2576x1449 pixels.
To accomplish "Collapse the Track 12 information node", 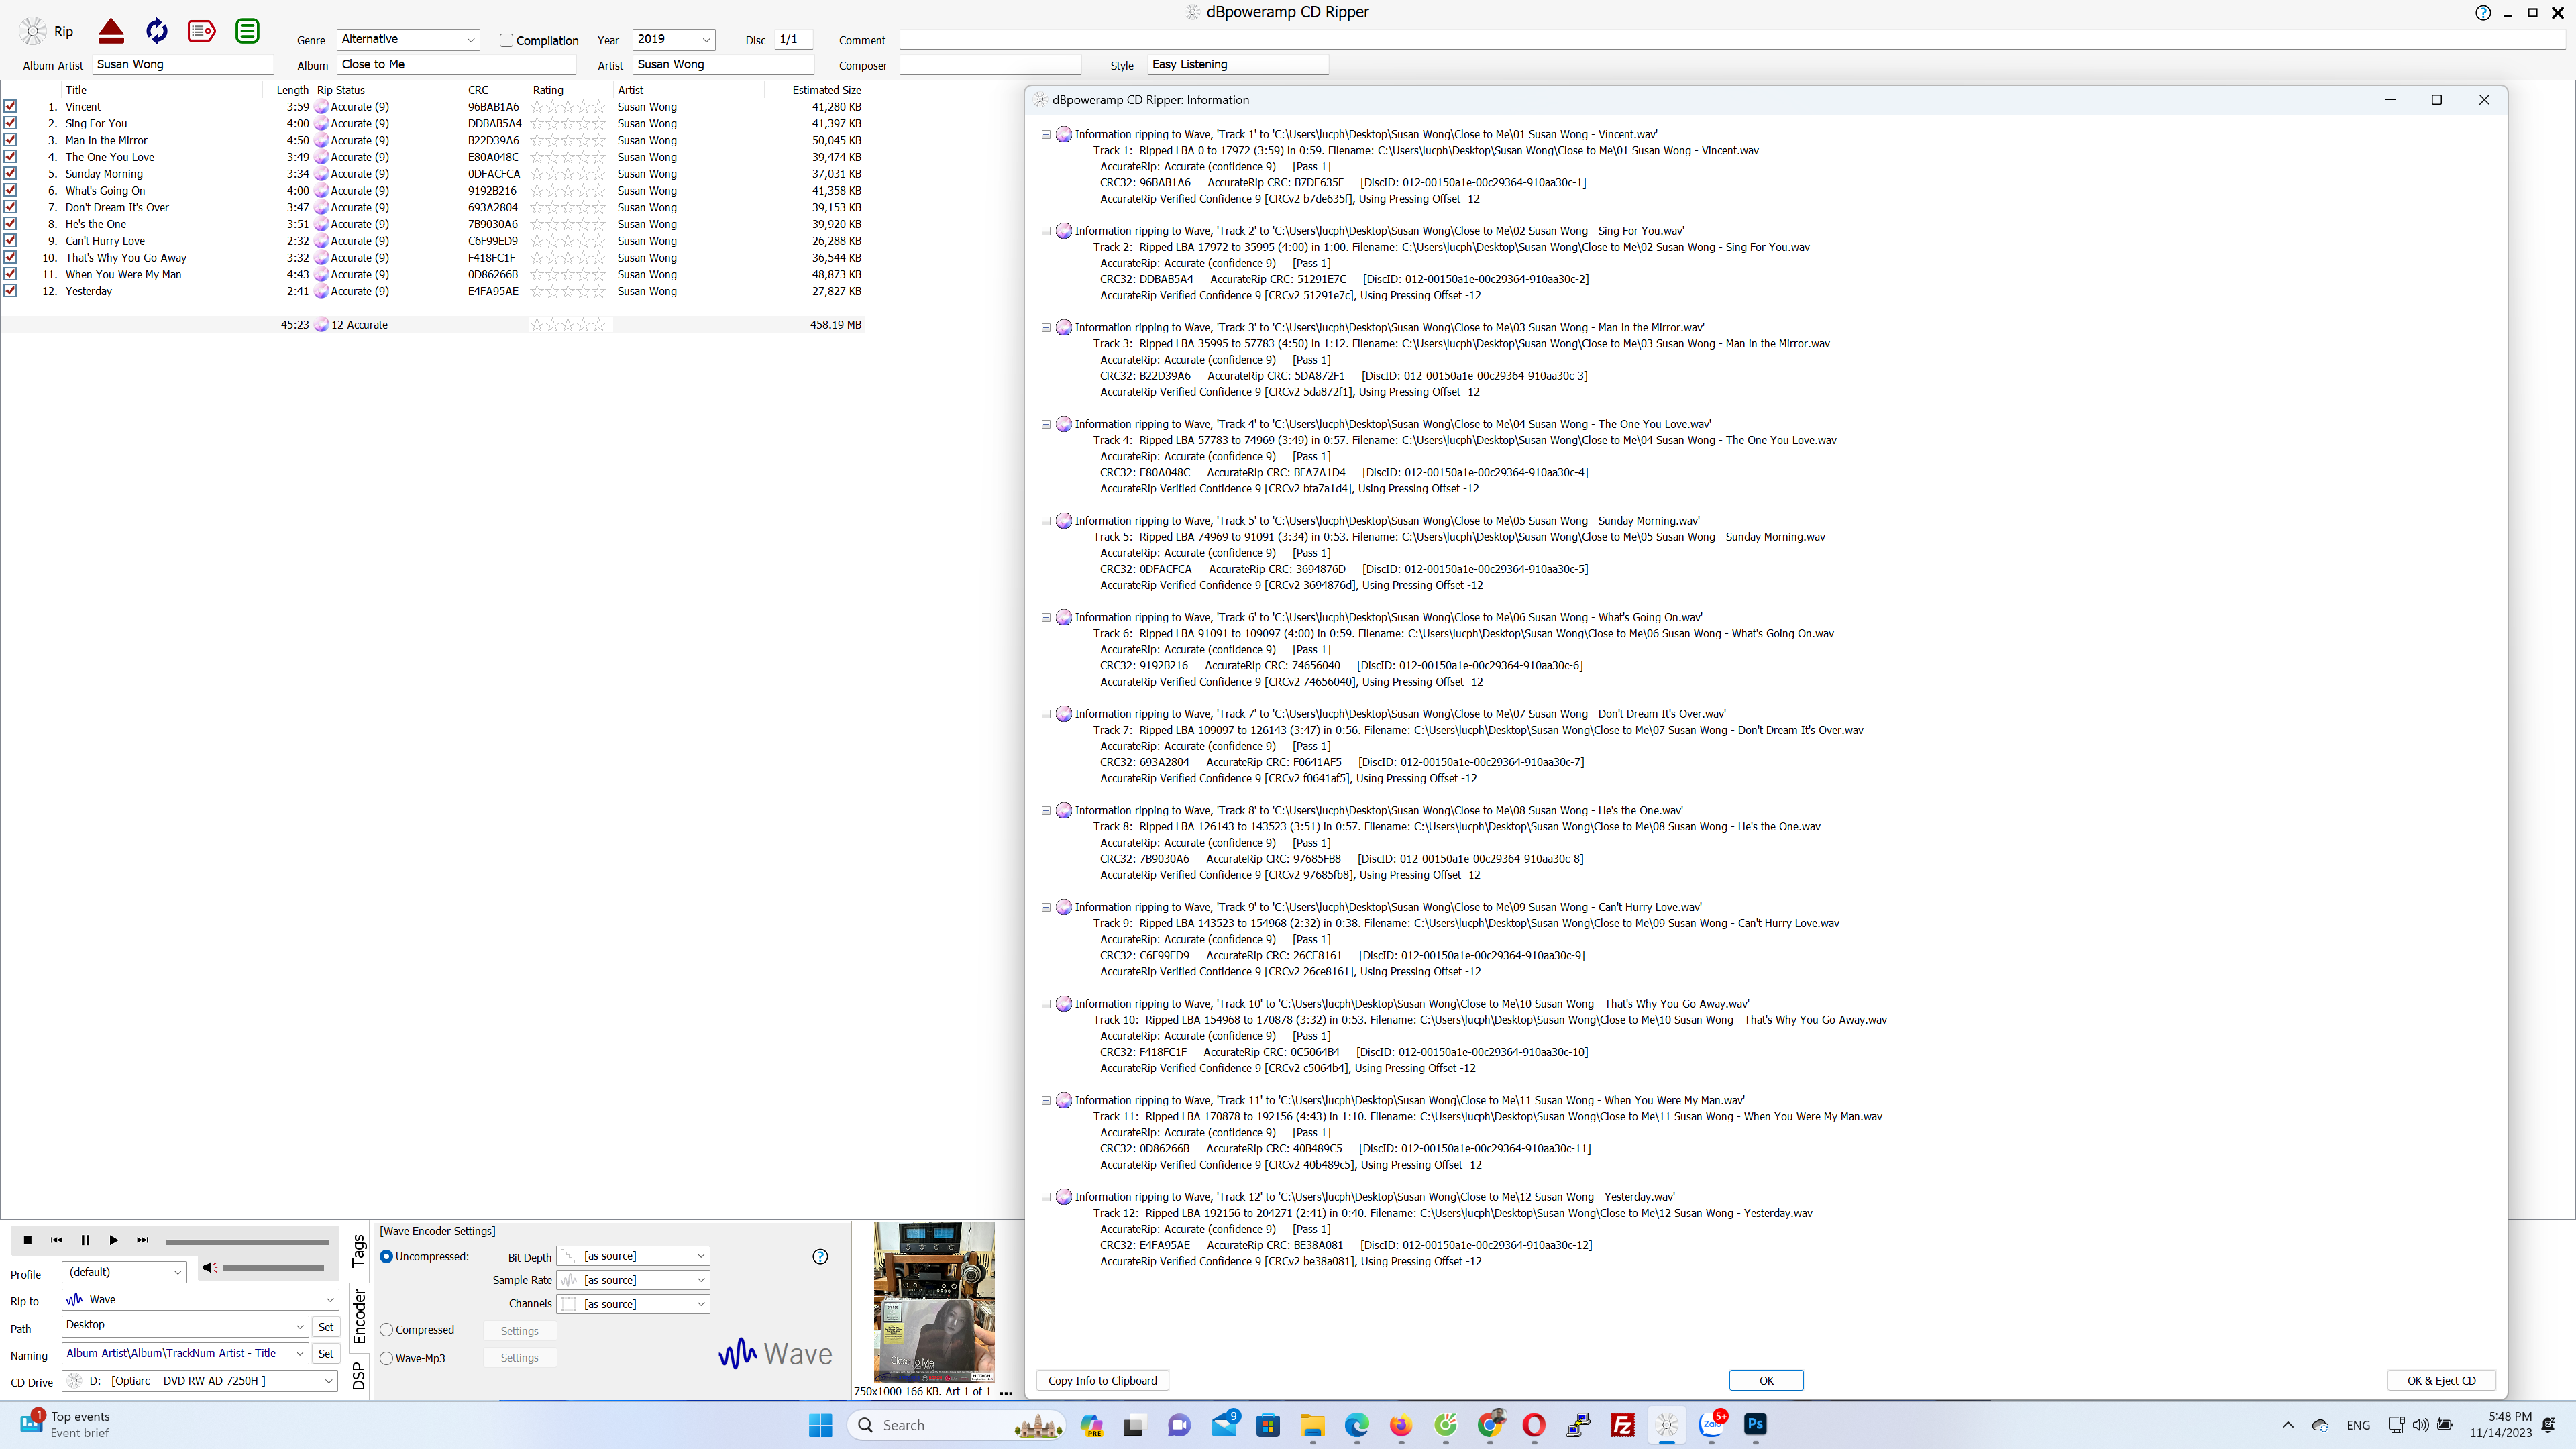I will [x=1046, y=1197].
